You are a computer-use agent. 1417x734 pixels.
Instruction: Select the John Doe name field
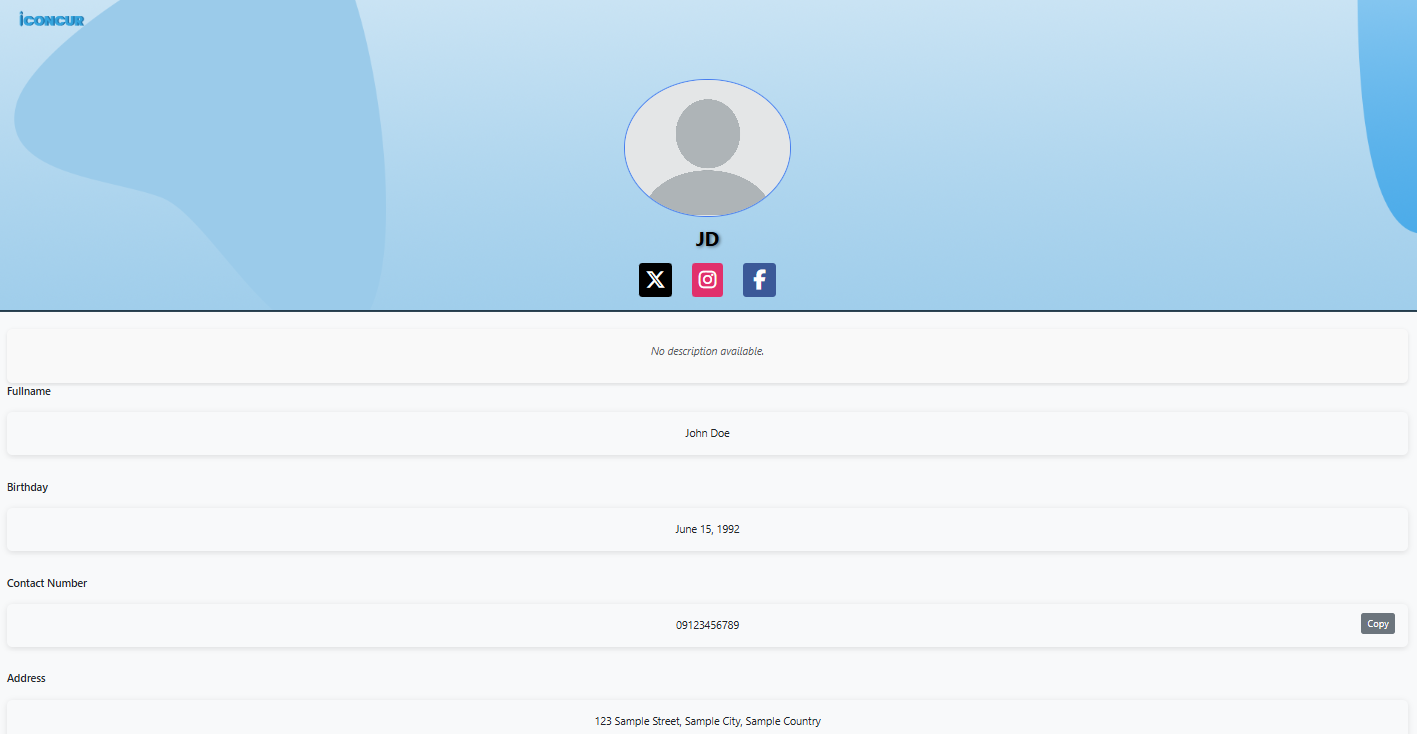[707, 433]
